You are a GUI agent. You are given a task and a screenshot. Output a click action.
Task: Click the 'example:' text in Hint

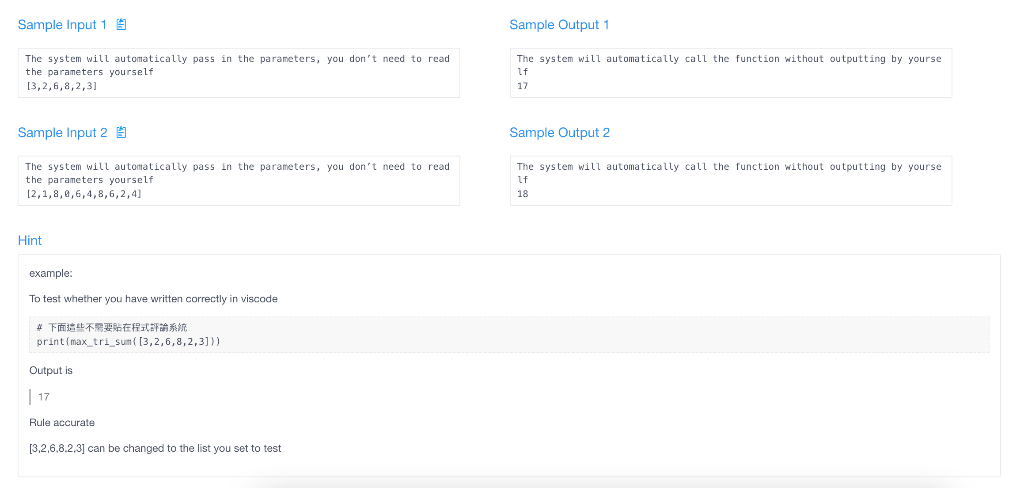tap(51, 273)
